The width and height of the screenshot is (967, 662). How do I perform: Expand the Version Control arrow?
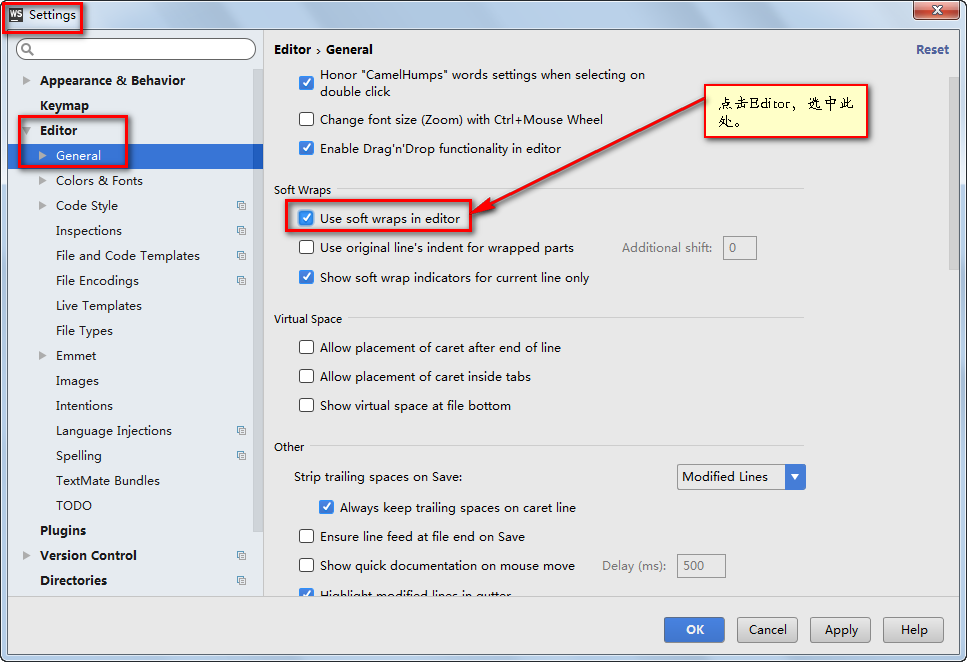tap(27, 555)
